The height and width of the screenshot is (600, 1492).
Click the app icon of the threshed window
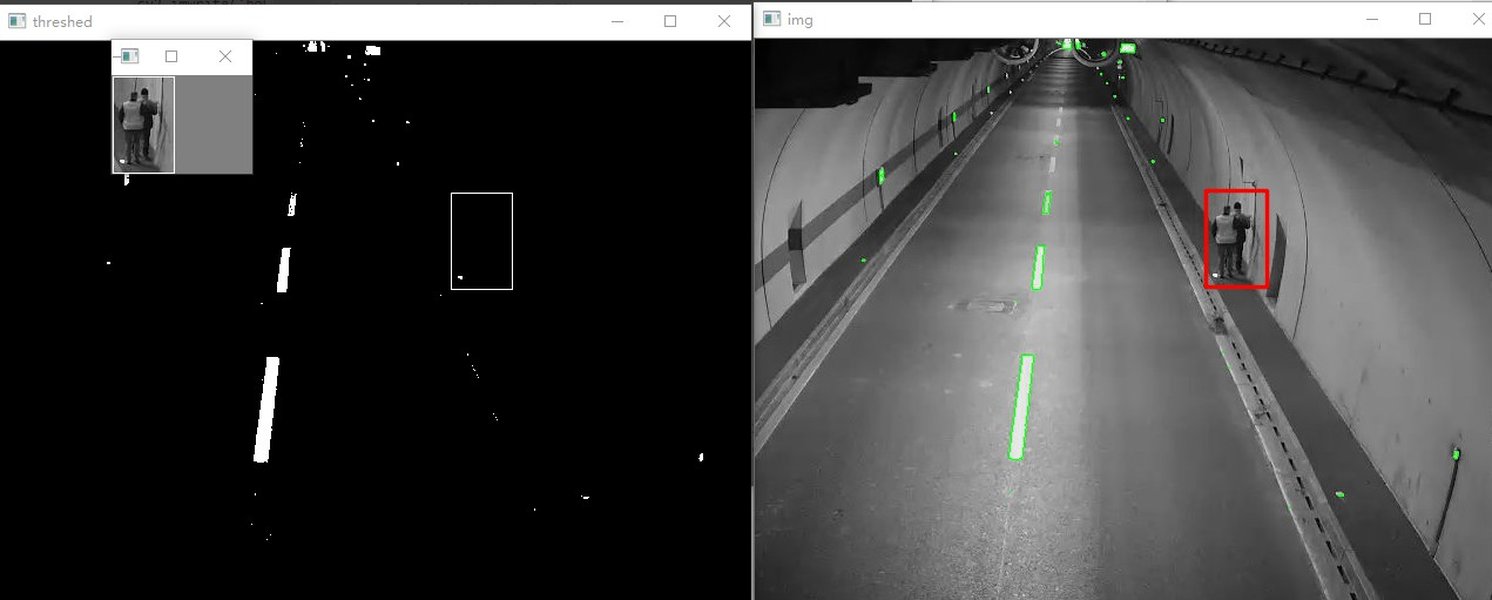point(16,21)
